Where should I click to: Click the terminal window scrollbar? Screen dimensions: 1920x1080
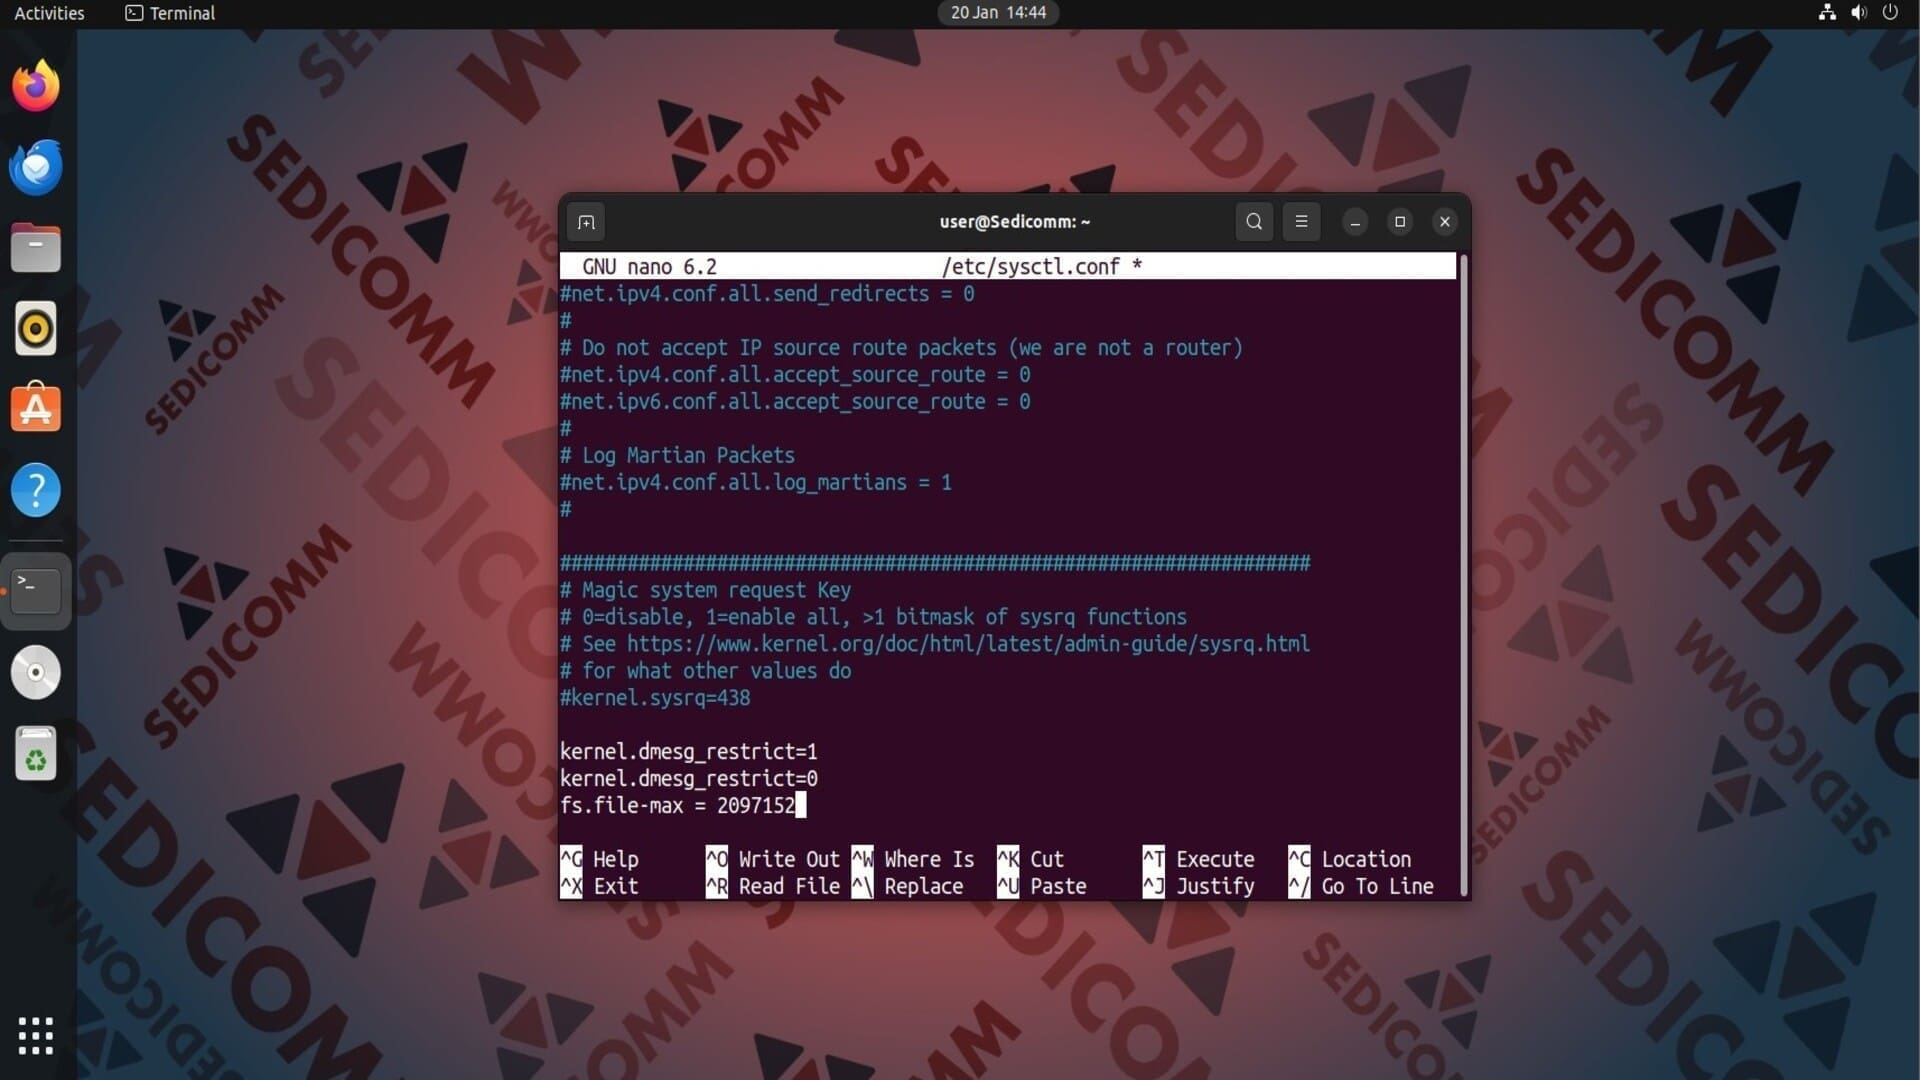point(1463,575)
